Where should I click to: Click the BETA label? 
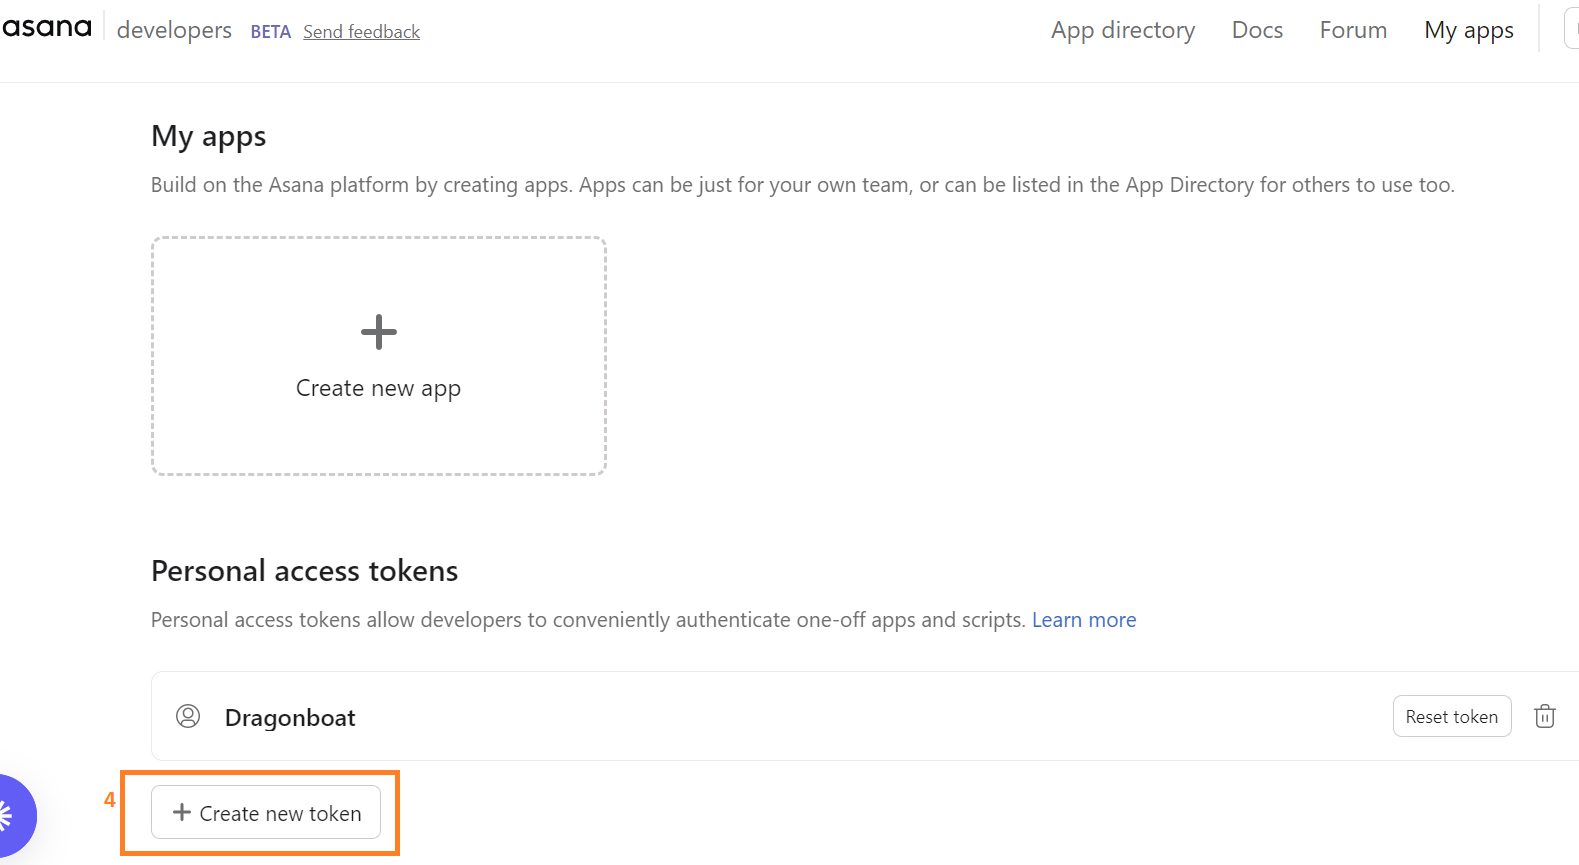[270, 32]
